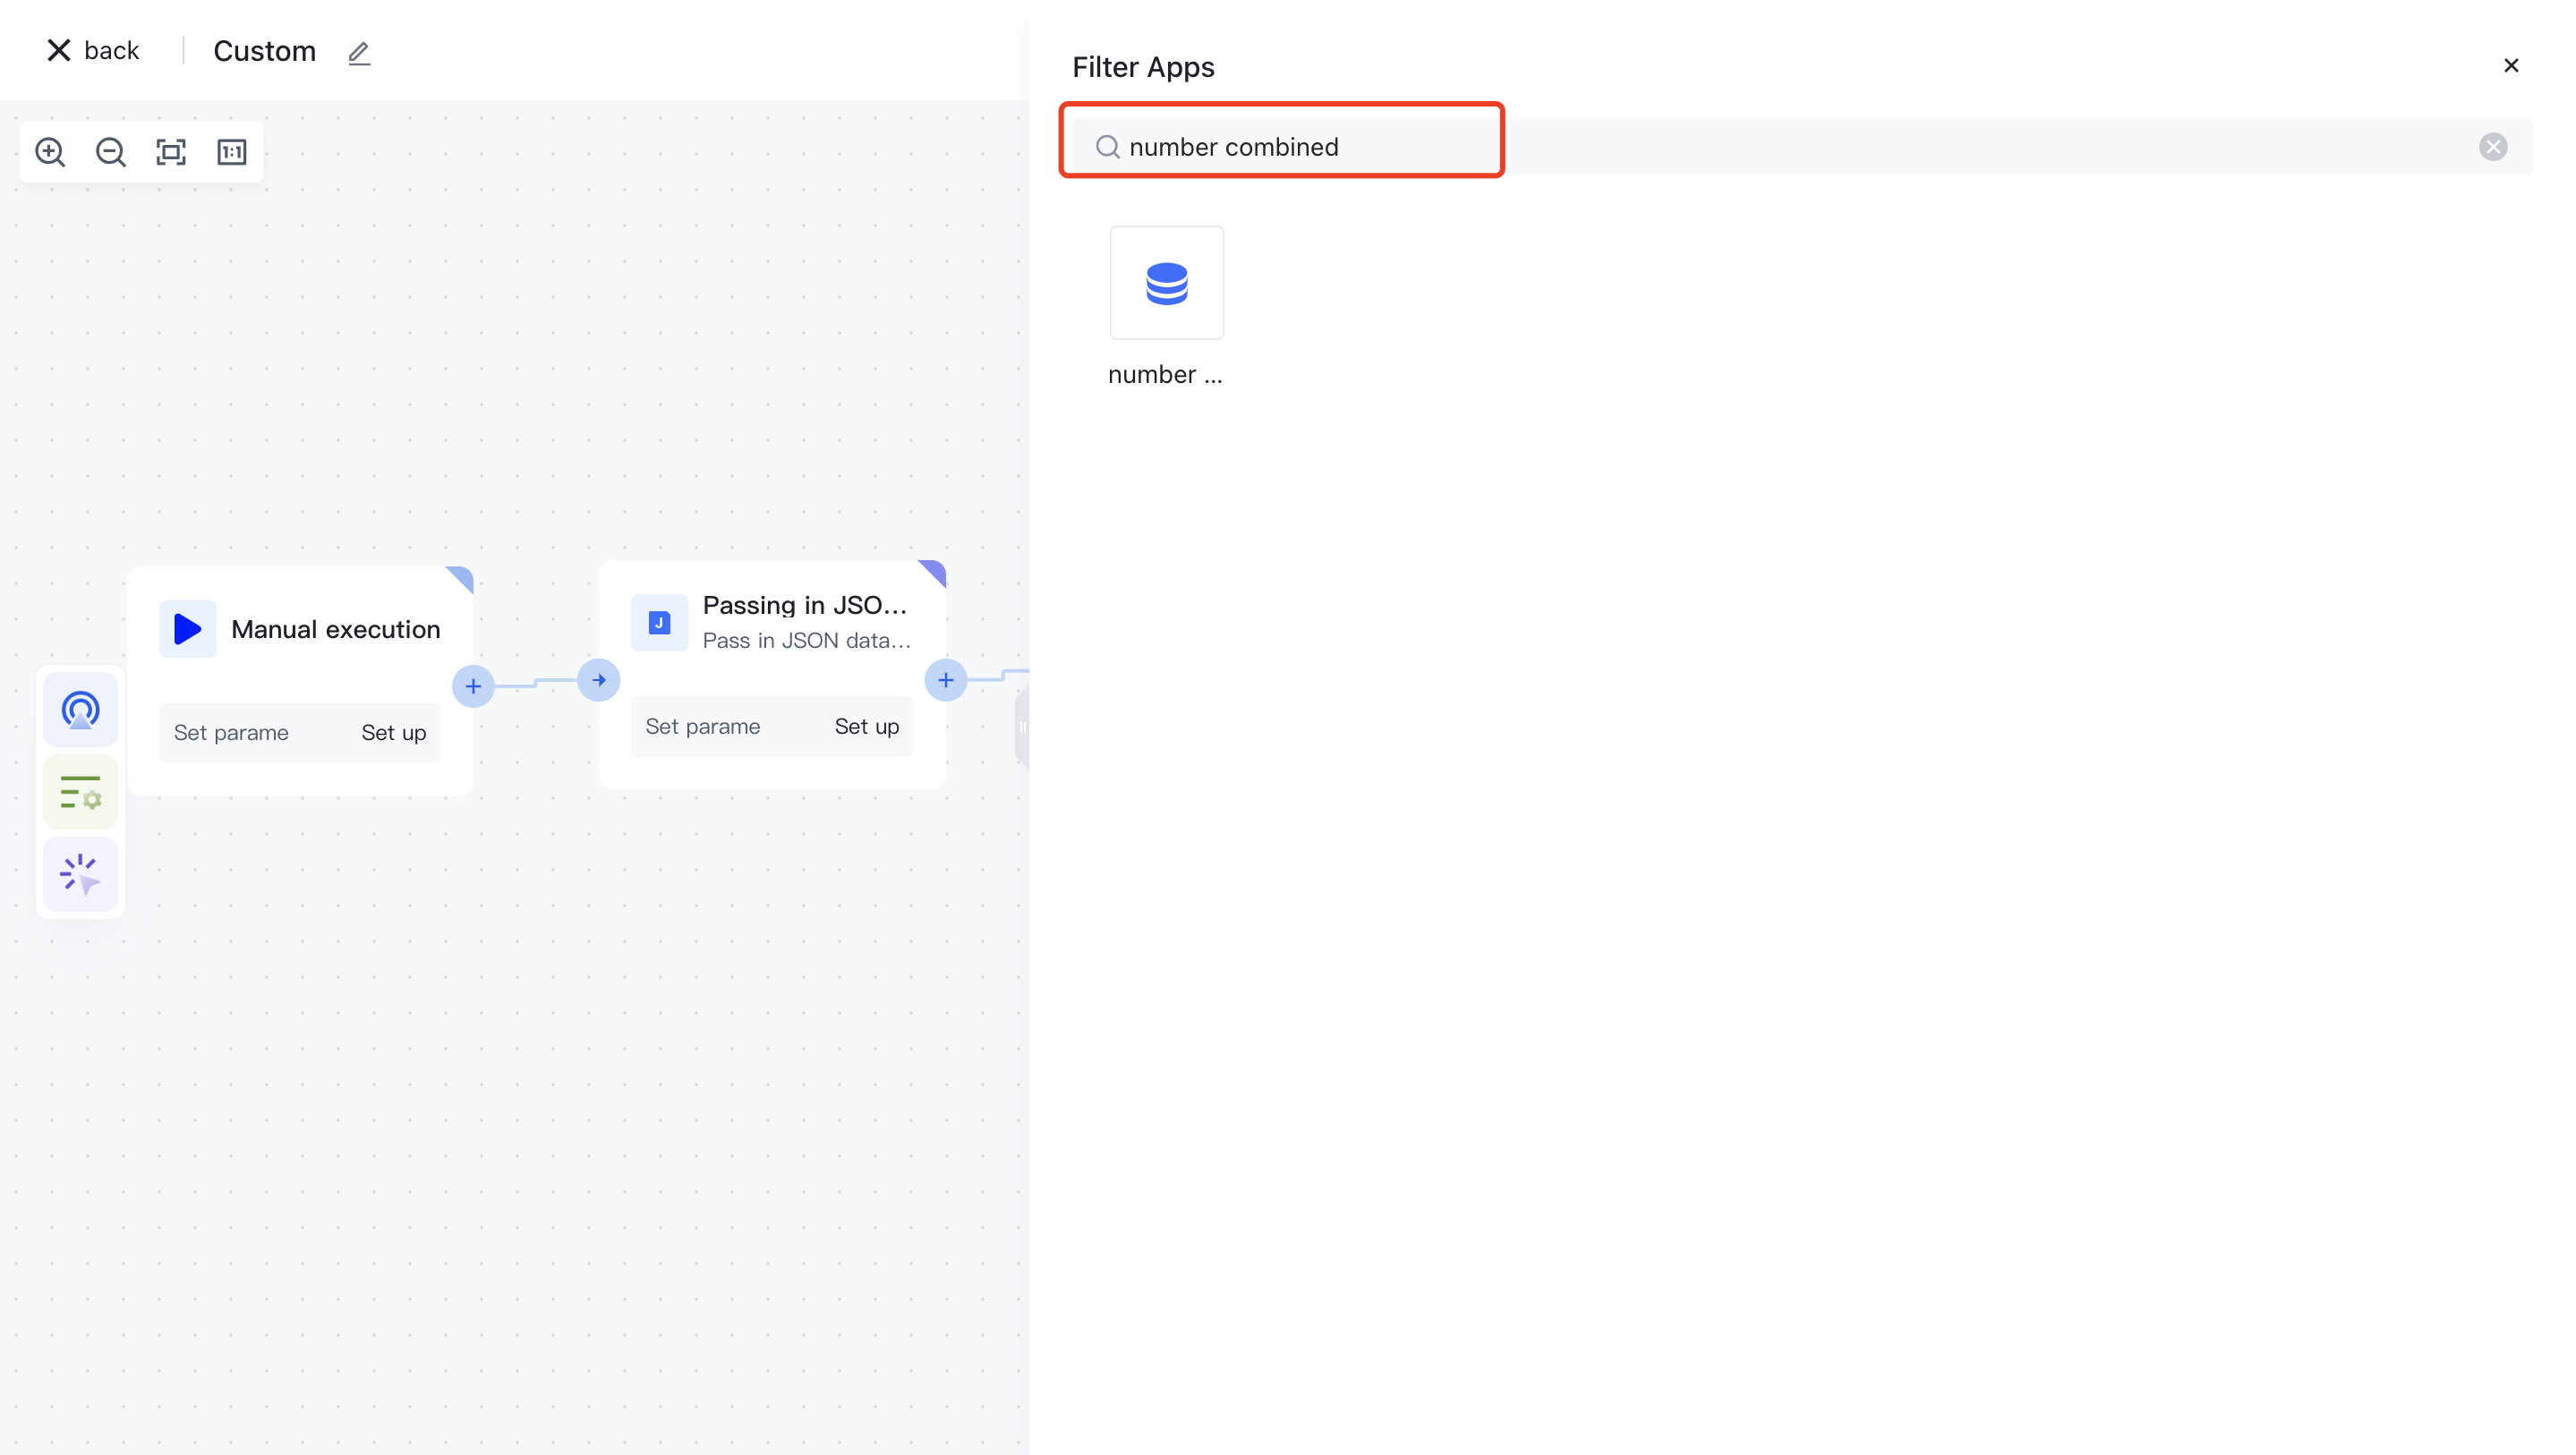This screenshot has height=1455, width=2576.
Task: Click the zoom in magnifier icon
Action: 50,152
